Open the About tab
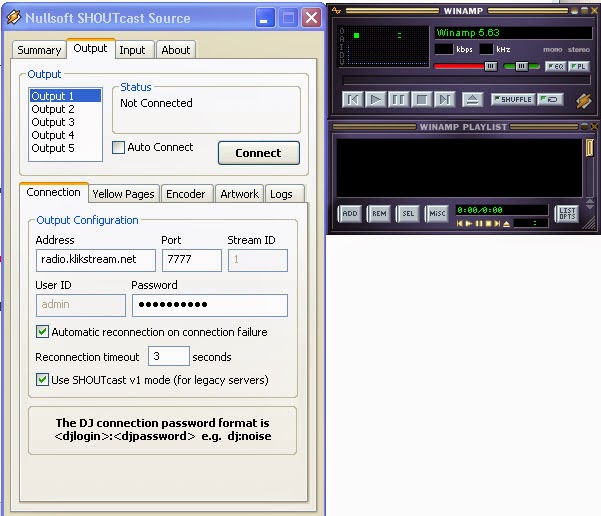The height and width of the screenshot is (516, 601). (x=176, y=50)
